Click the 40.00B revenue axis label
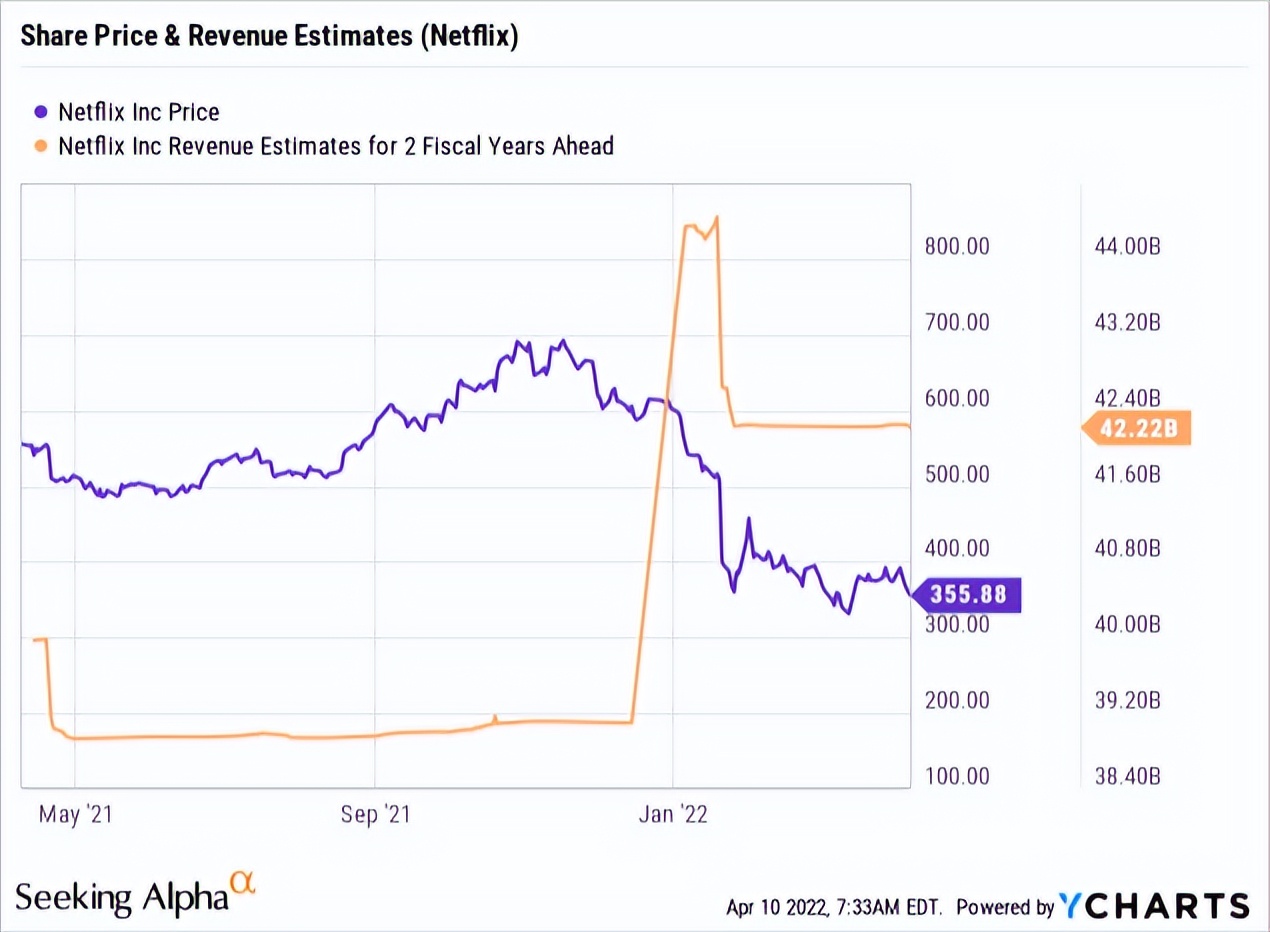 (x=1126, y=624)
